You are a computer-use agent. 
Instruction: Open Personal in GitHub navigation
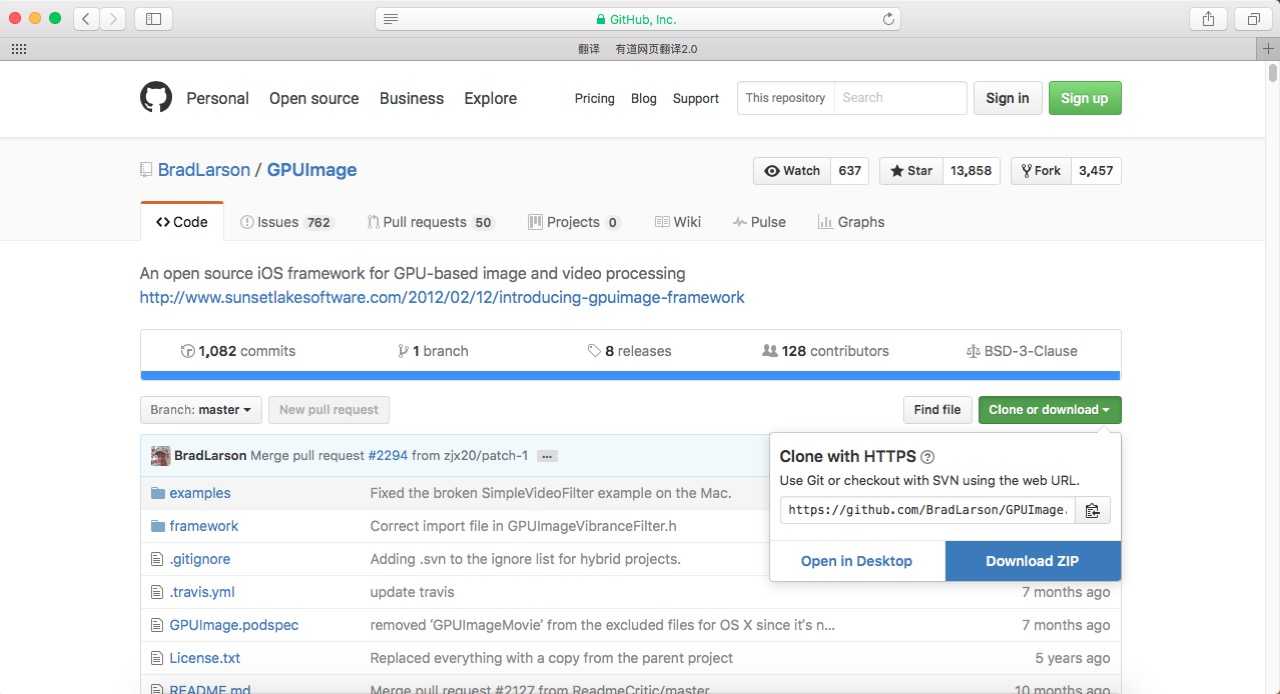coord(217,98)
